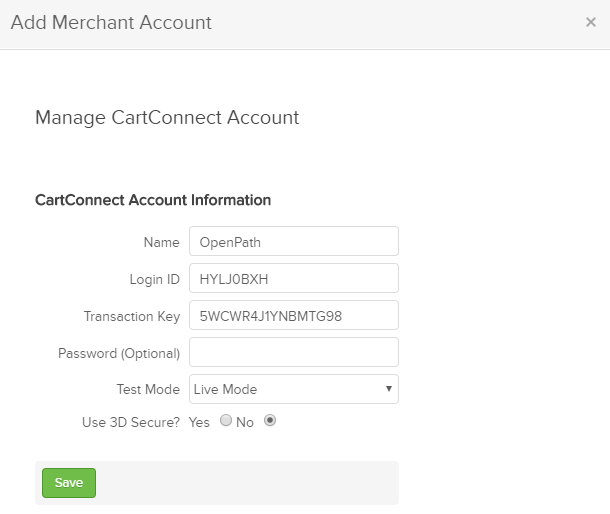Image resolution: width=610 pixels, height=514 pixels.
Task: Click the 'Transaction Key' field label
Action: (132, 316)
